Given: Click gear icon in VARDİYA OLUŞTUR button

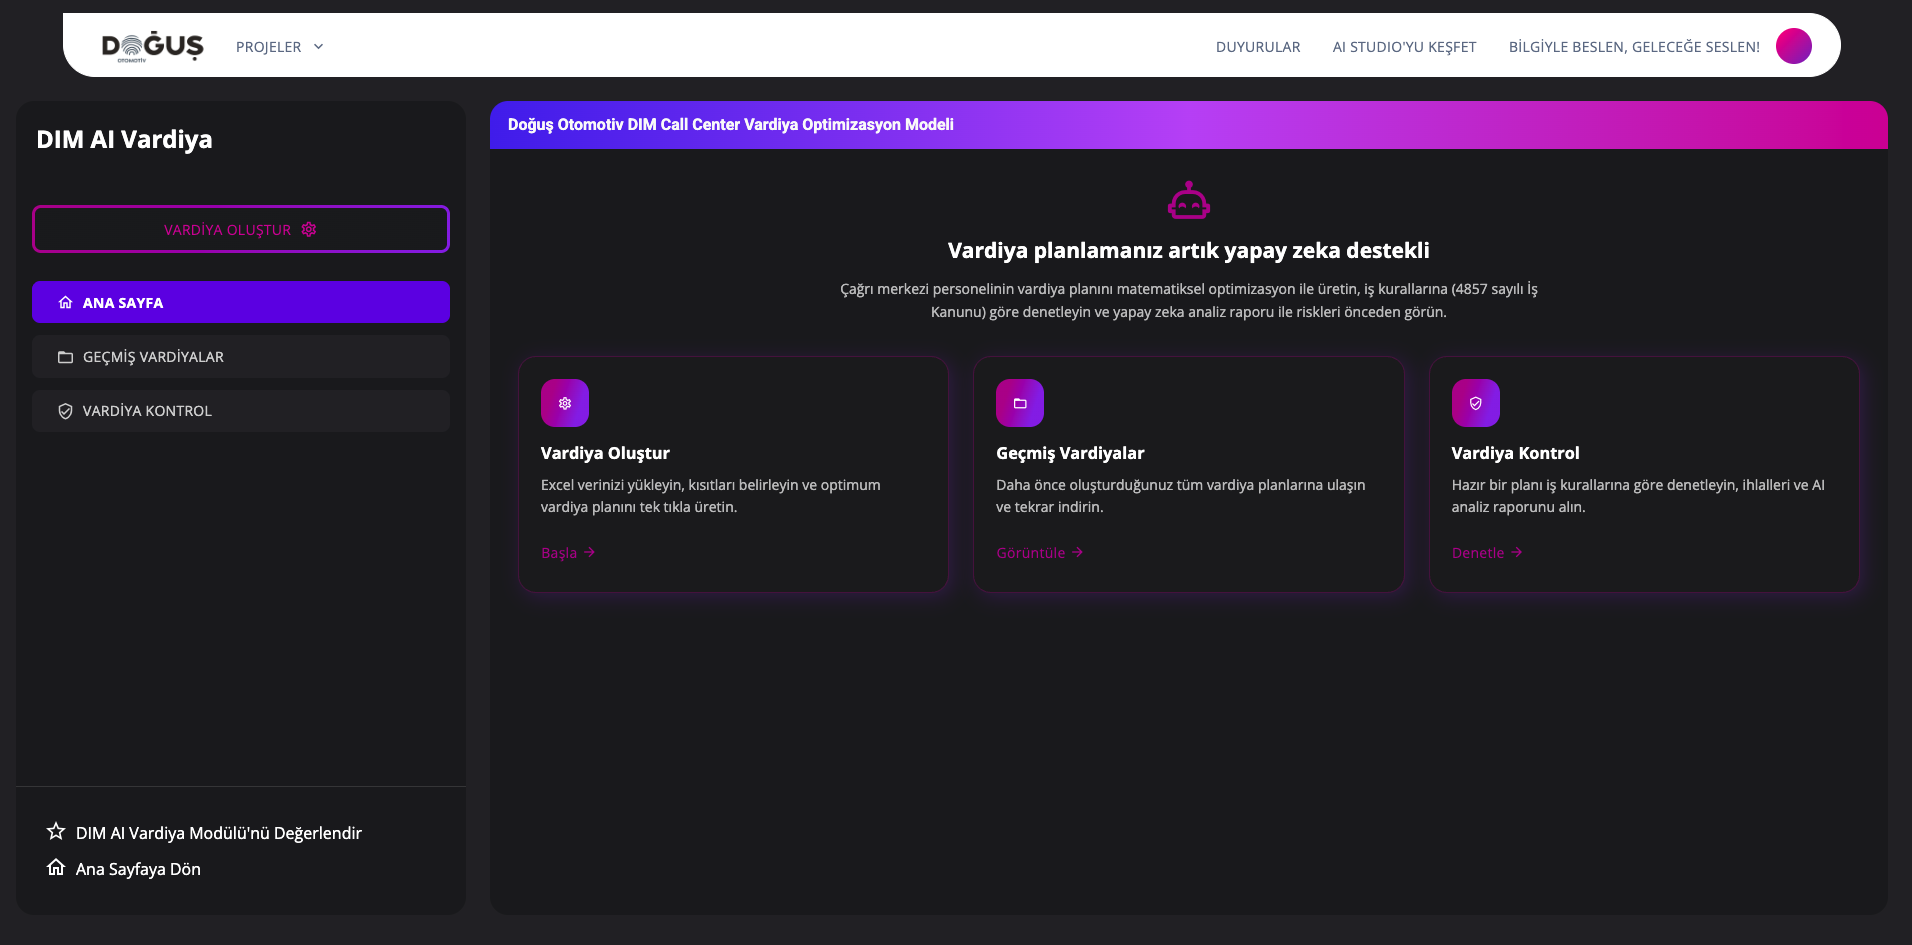Looking at the screenshot, I should coord(309,229).
